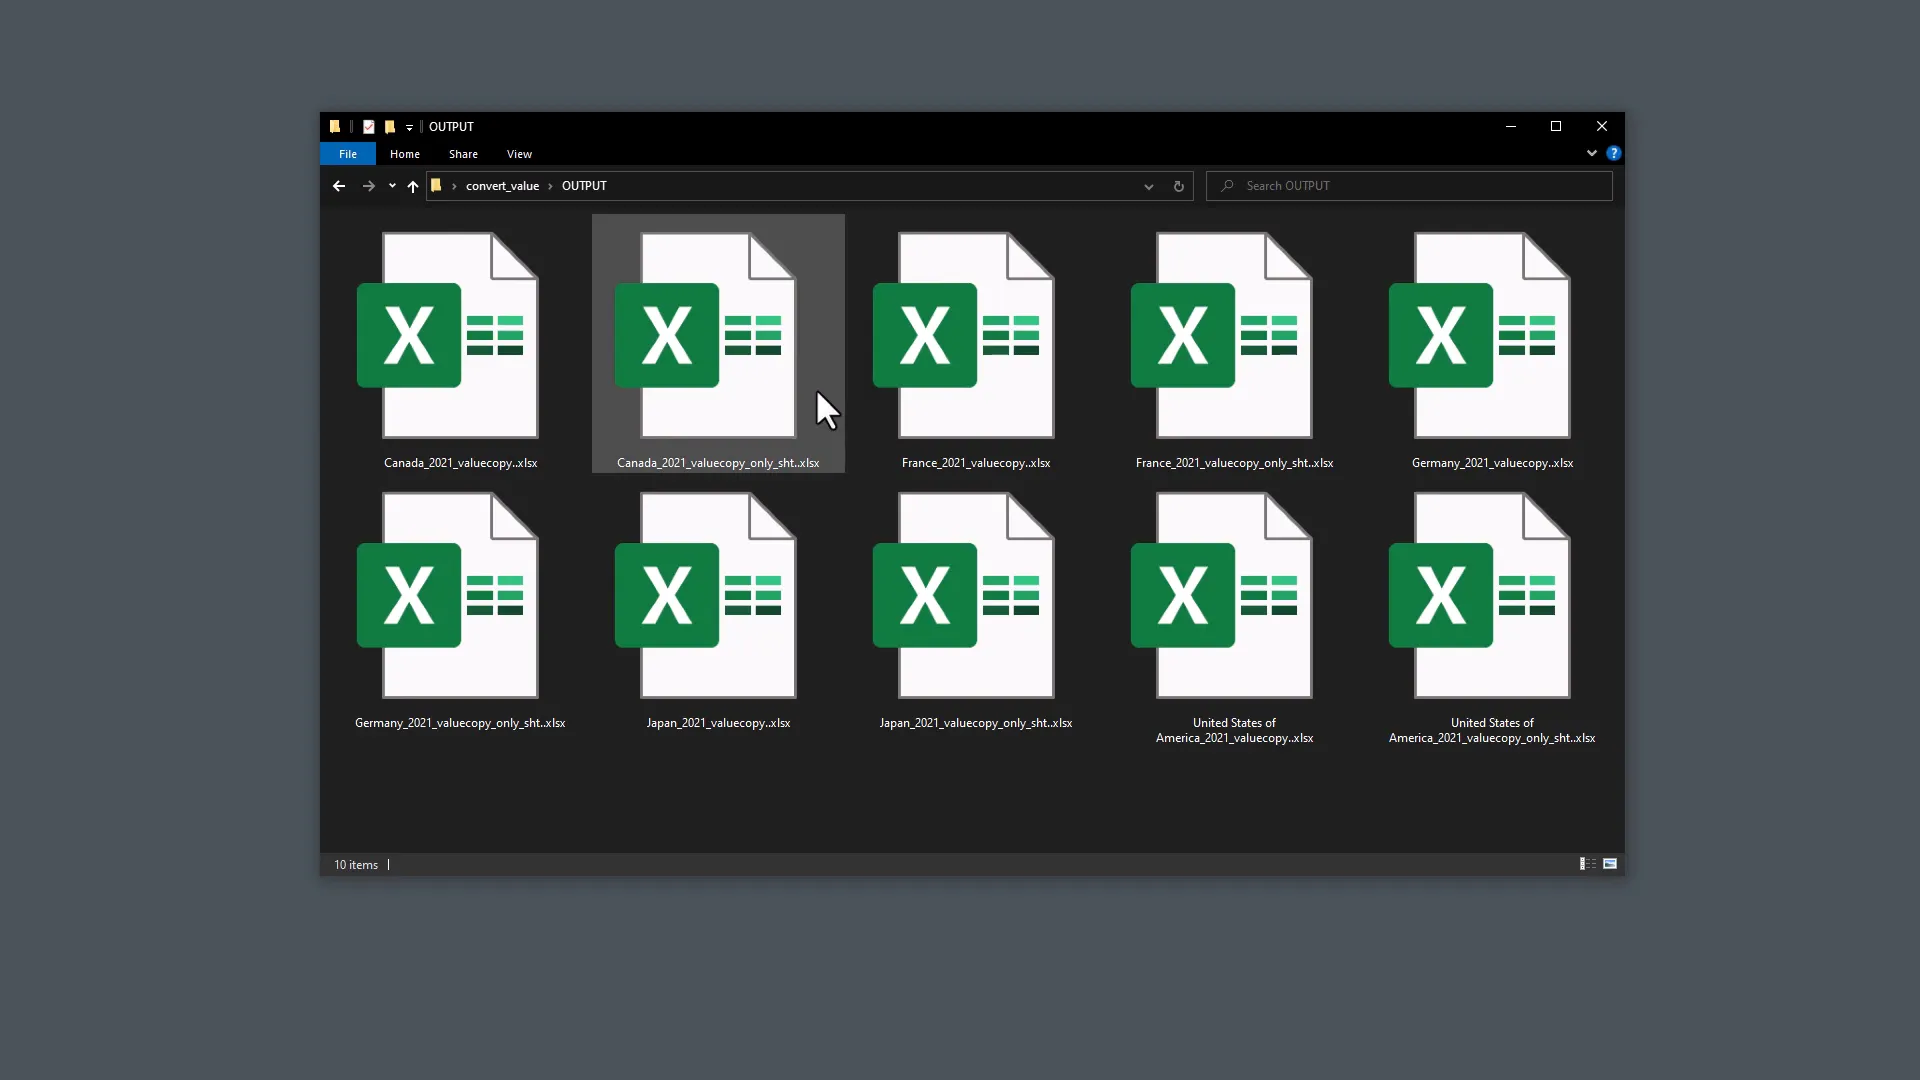Select the France_2021_valuecopy_only_sht..xlsx file
This screenshot has height=1080, width=1920.
click(x=1234, y=336)
